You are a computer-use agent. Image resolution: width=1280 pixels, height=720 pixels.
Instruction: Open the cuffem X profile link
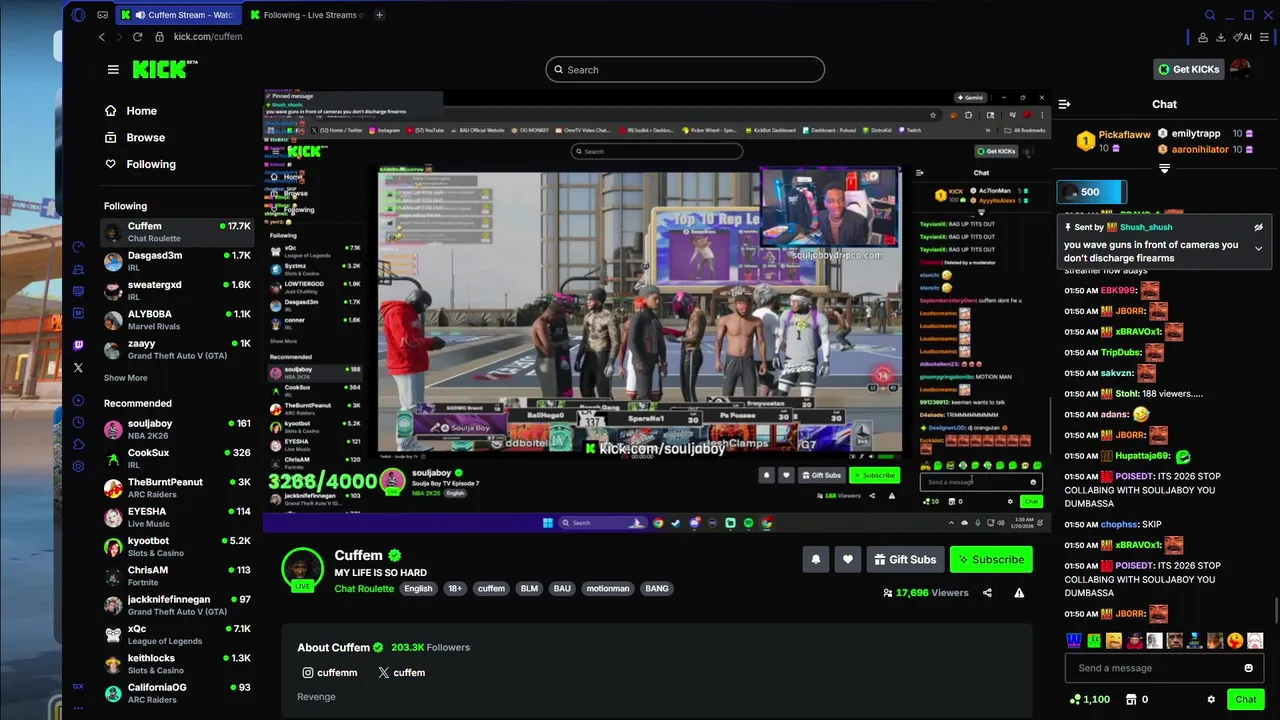pos(402,673)
